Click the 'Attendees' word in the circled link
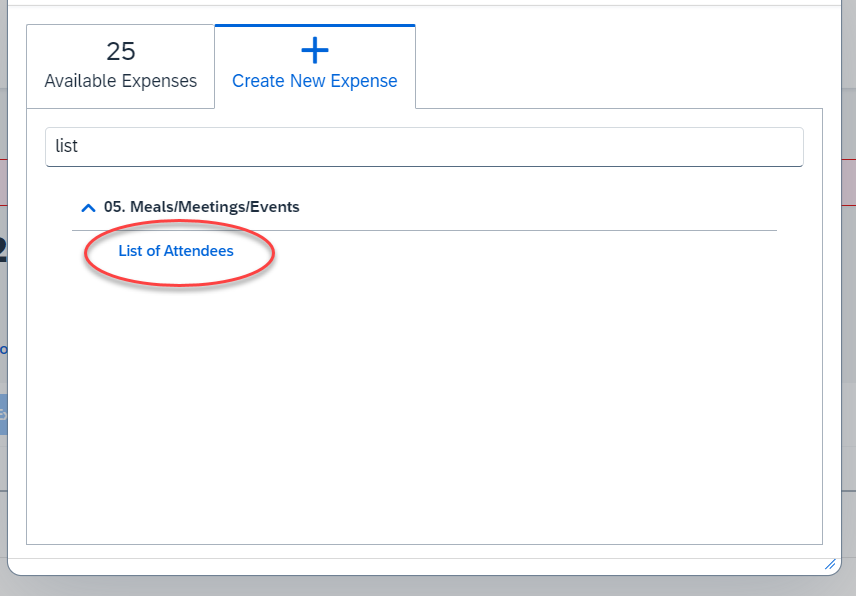This screenshot has height=596, width=856. point(199,251)
